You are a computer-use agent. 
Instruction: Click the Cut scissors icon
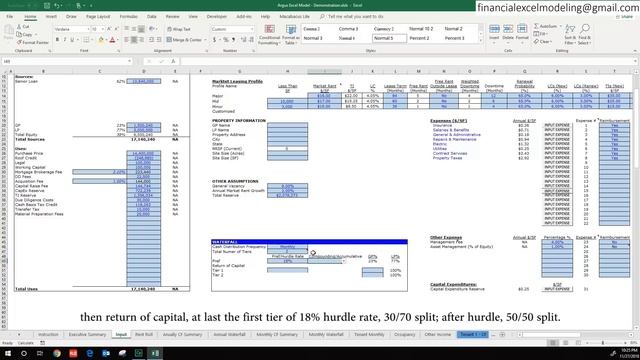(x=19, y=27)
